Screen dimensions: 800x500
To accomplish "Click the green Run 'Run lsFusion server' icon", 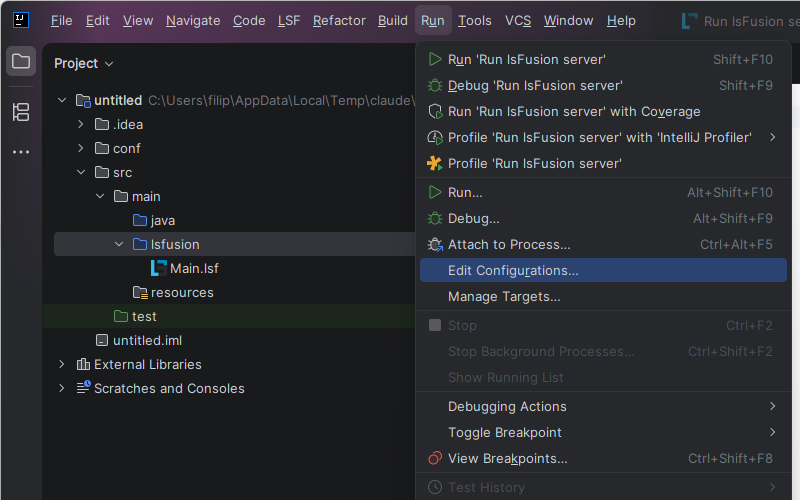I will [435, 59].
